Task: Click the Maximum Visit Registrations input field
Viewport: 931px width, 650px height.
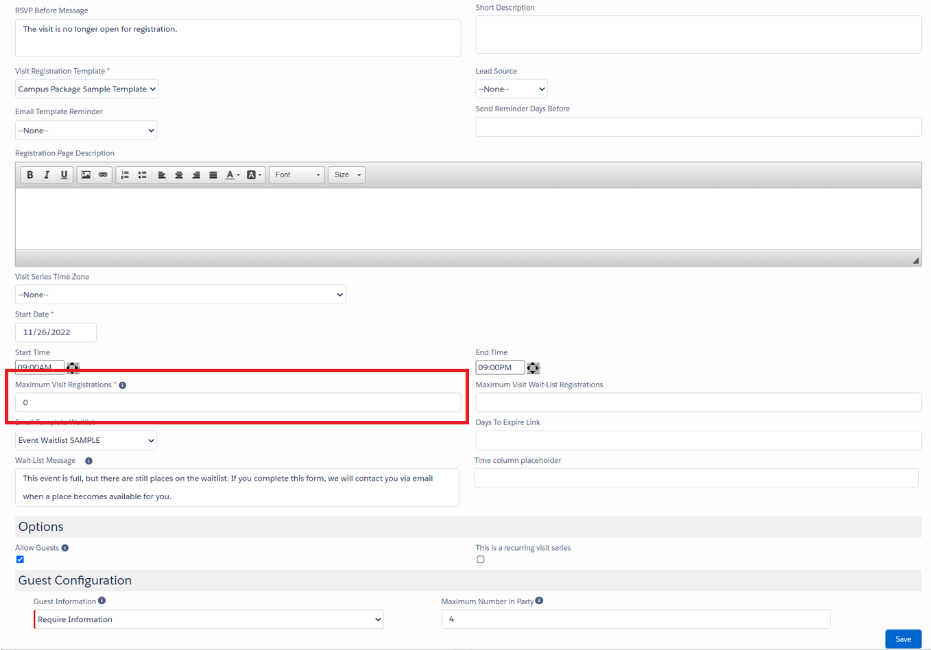Action: pyautogui.click(x=238, y=402)
